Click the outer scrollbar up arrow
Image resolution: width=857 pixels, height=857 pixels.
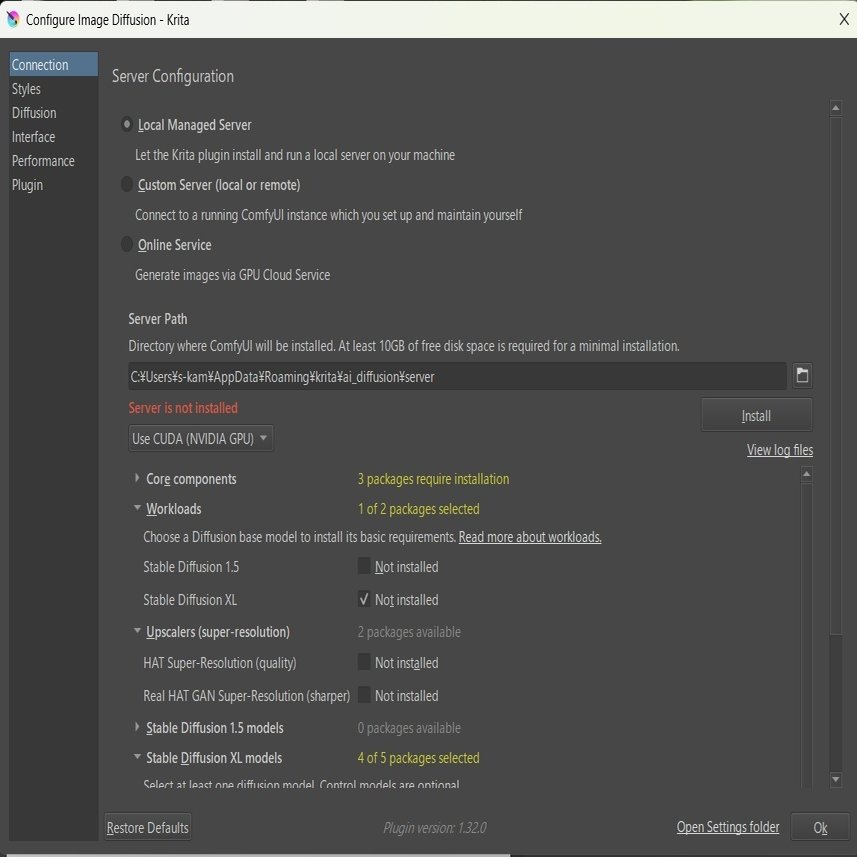coord(836,108)
